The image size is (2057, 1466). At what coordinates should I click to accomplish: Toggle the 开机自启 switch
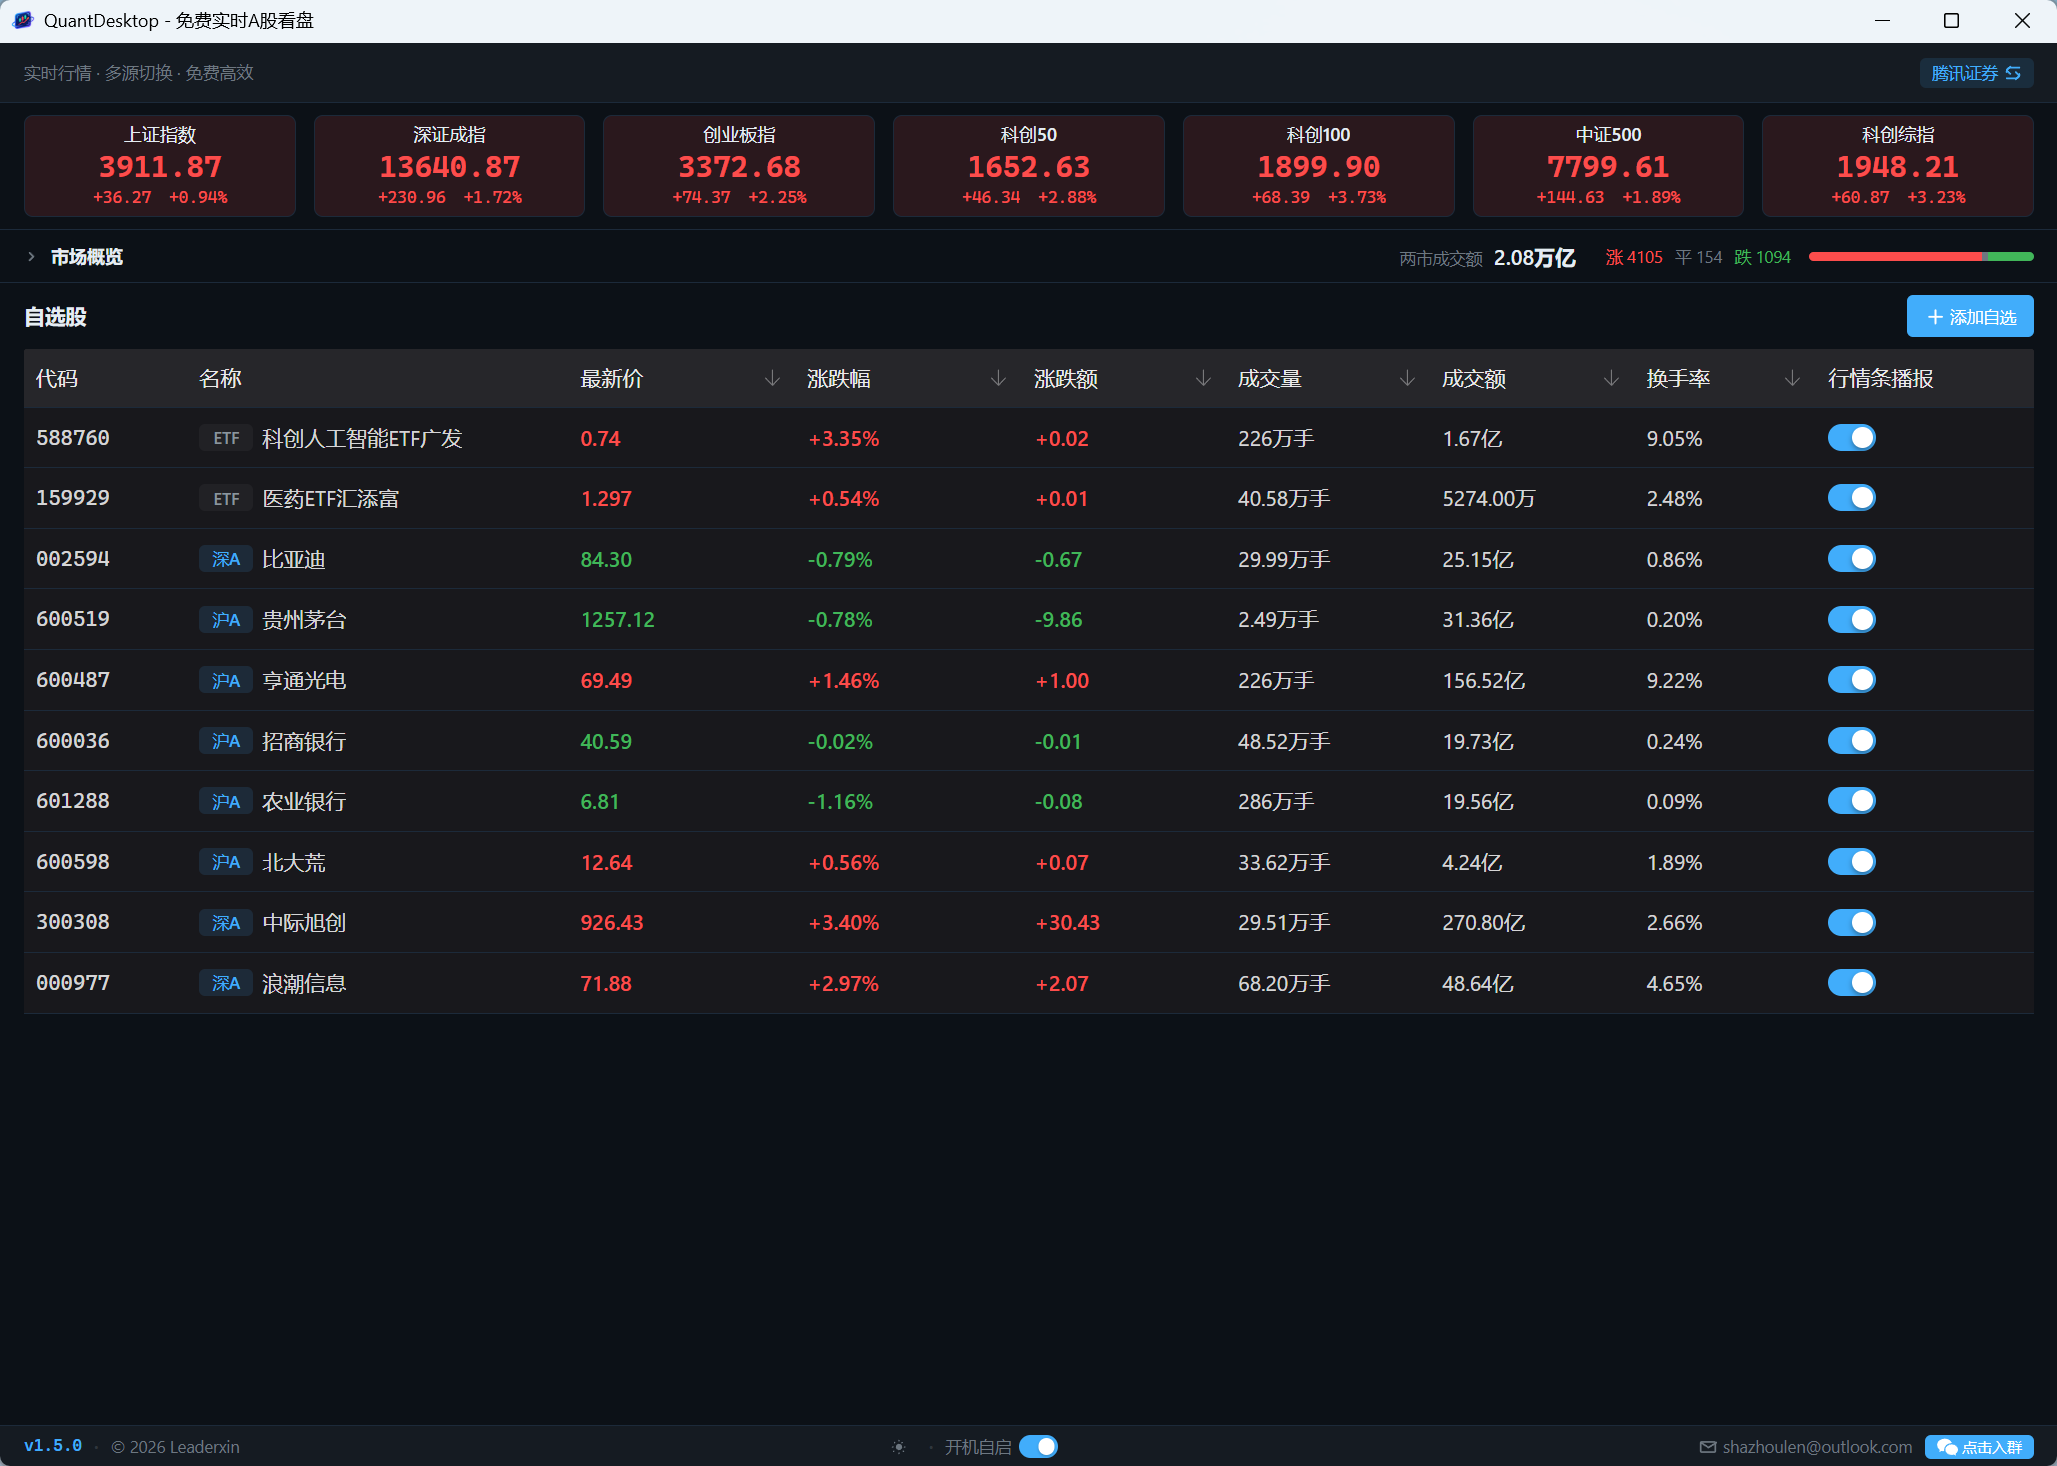(1038, 1447)
